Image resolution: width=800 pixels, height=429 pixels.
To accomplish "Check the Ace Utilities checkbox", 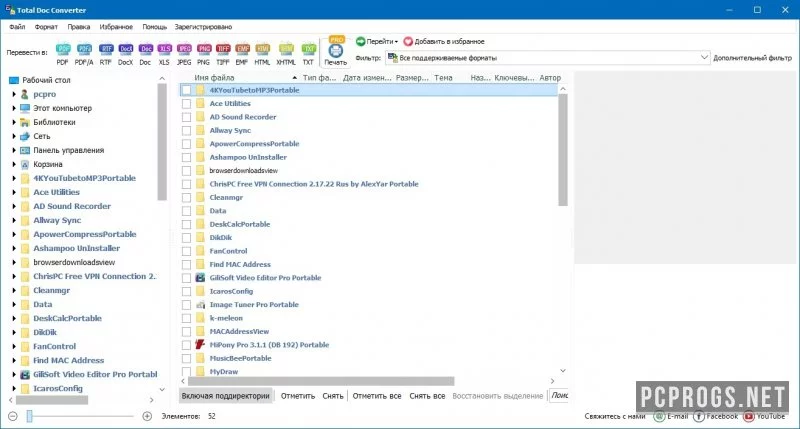I will (x=187, y=104).
